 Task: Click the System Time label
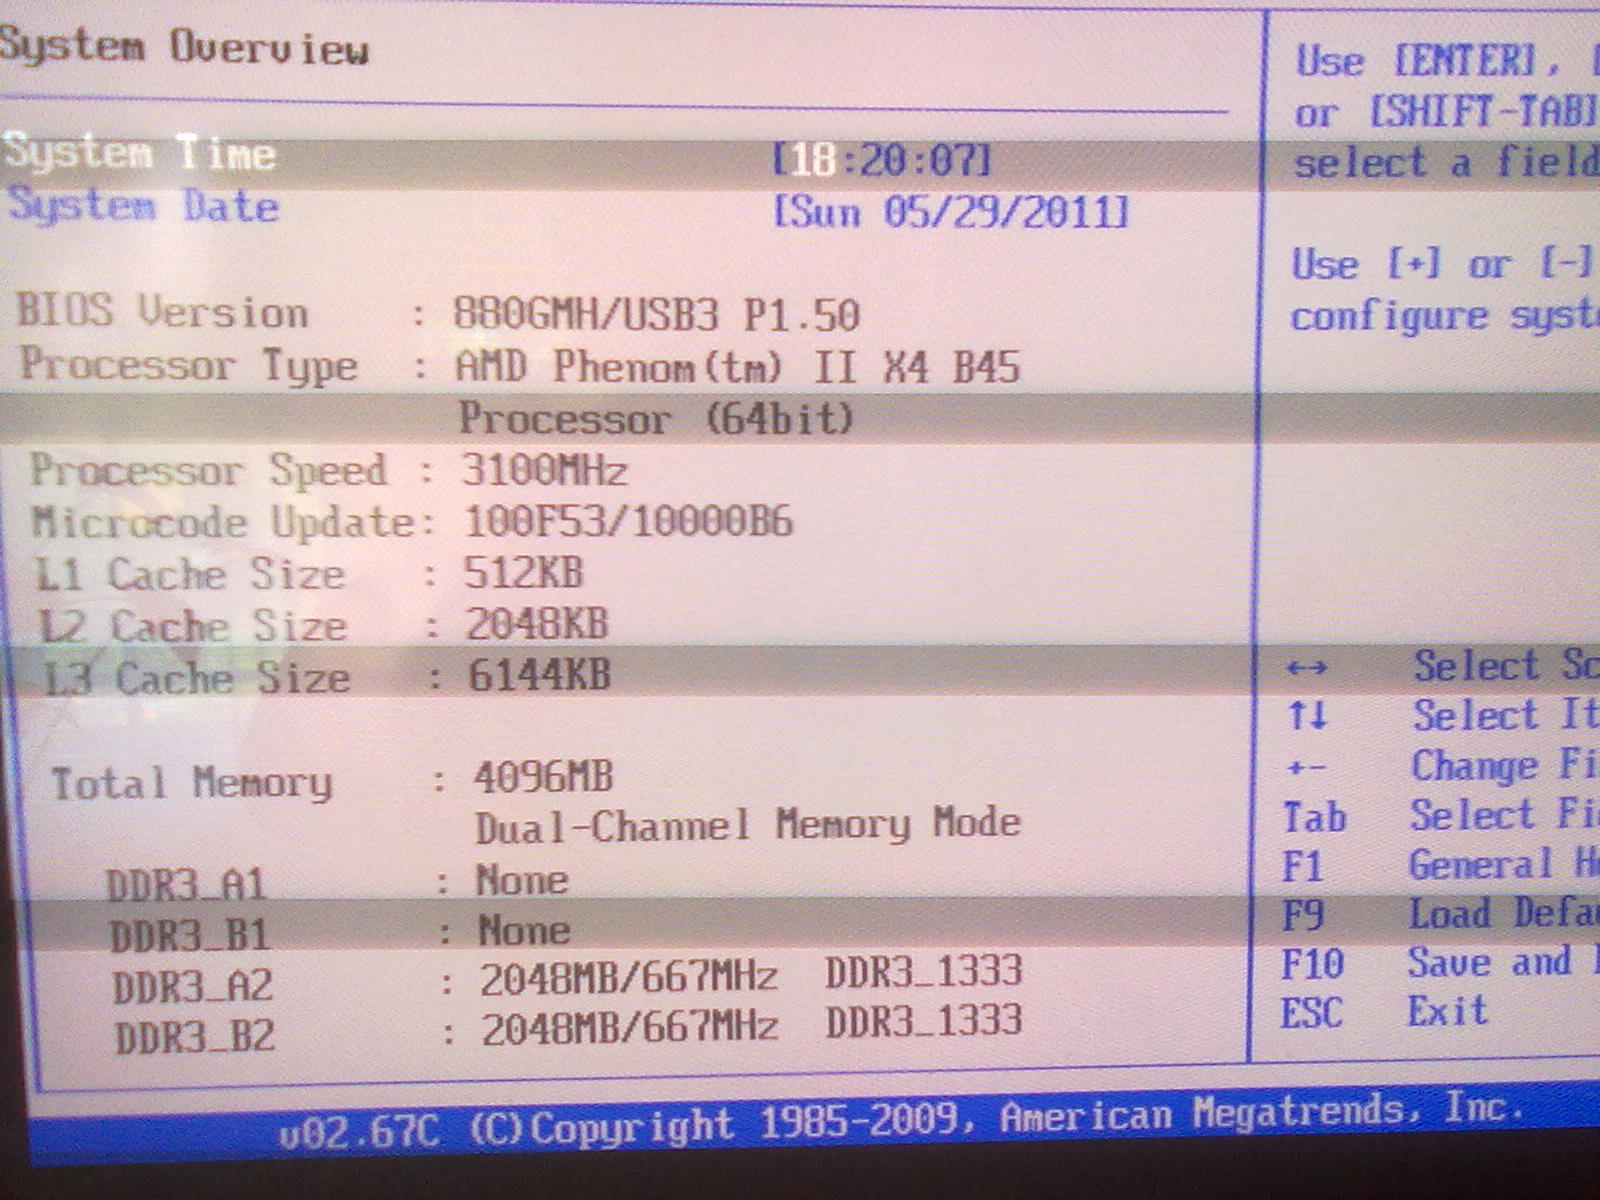pyautogui.click(x=140, y=153)
